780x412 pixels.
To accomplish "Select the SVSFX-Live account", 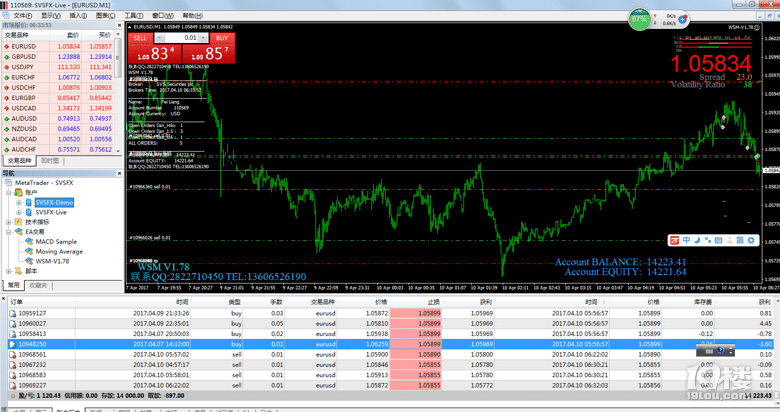I will click(51, 212).
